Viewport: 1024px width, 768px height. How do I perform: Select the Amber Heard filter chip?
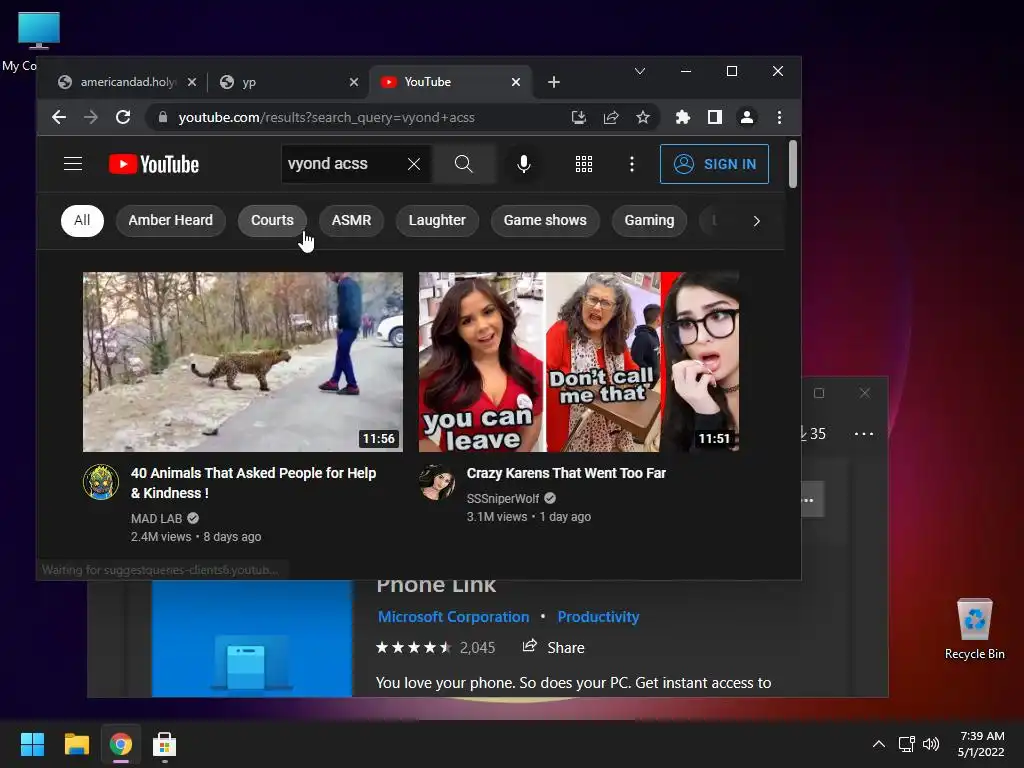click(x=170, y=221)
